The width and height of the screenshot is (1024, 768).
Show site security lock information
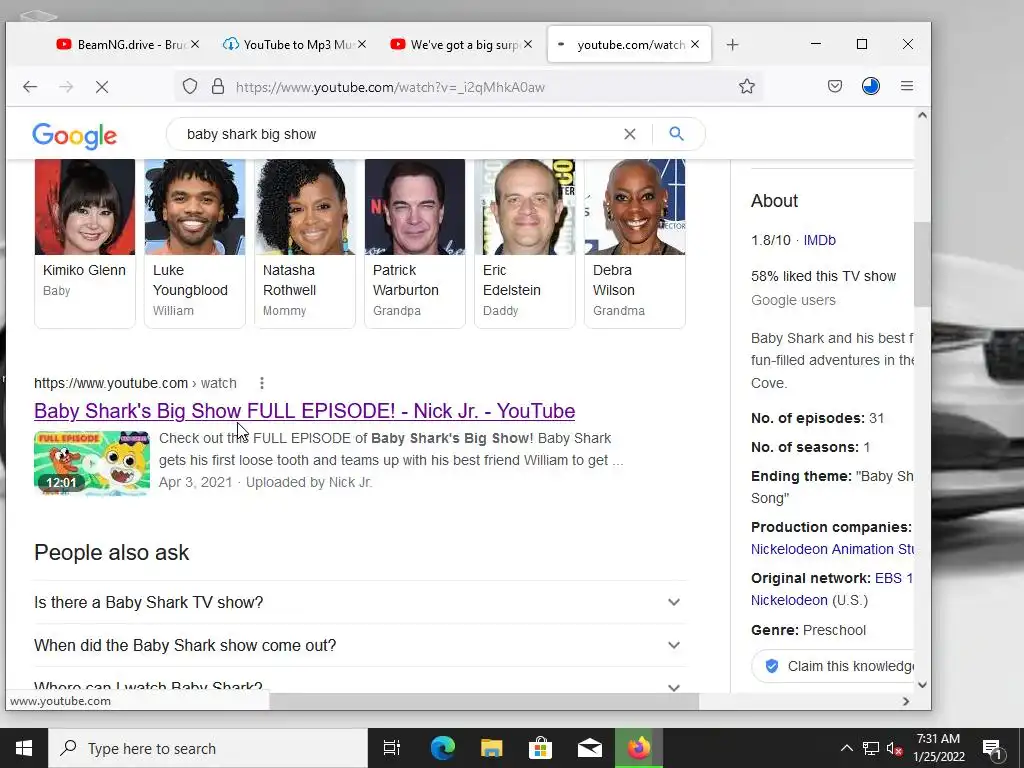click(218, 86)
